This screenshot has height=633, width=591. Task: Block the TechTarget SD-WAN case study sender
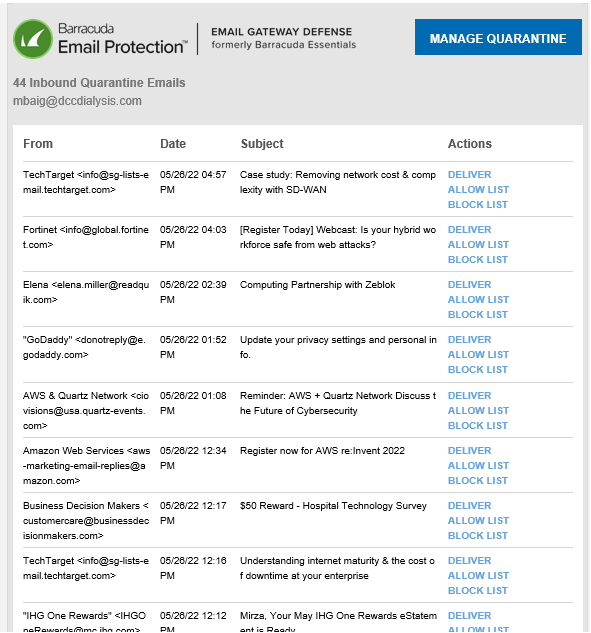tap(478, 205)
